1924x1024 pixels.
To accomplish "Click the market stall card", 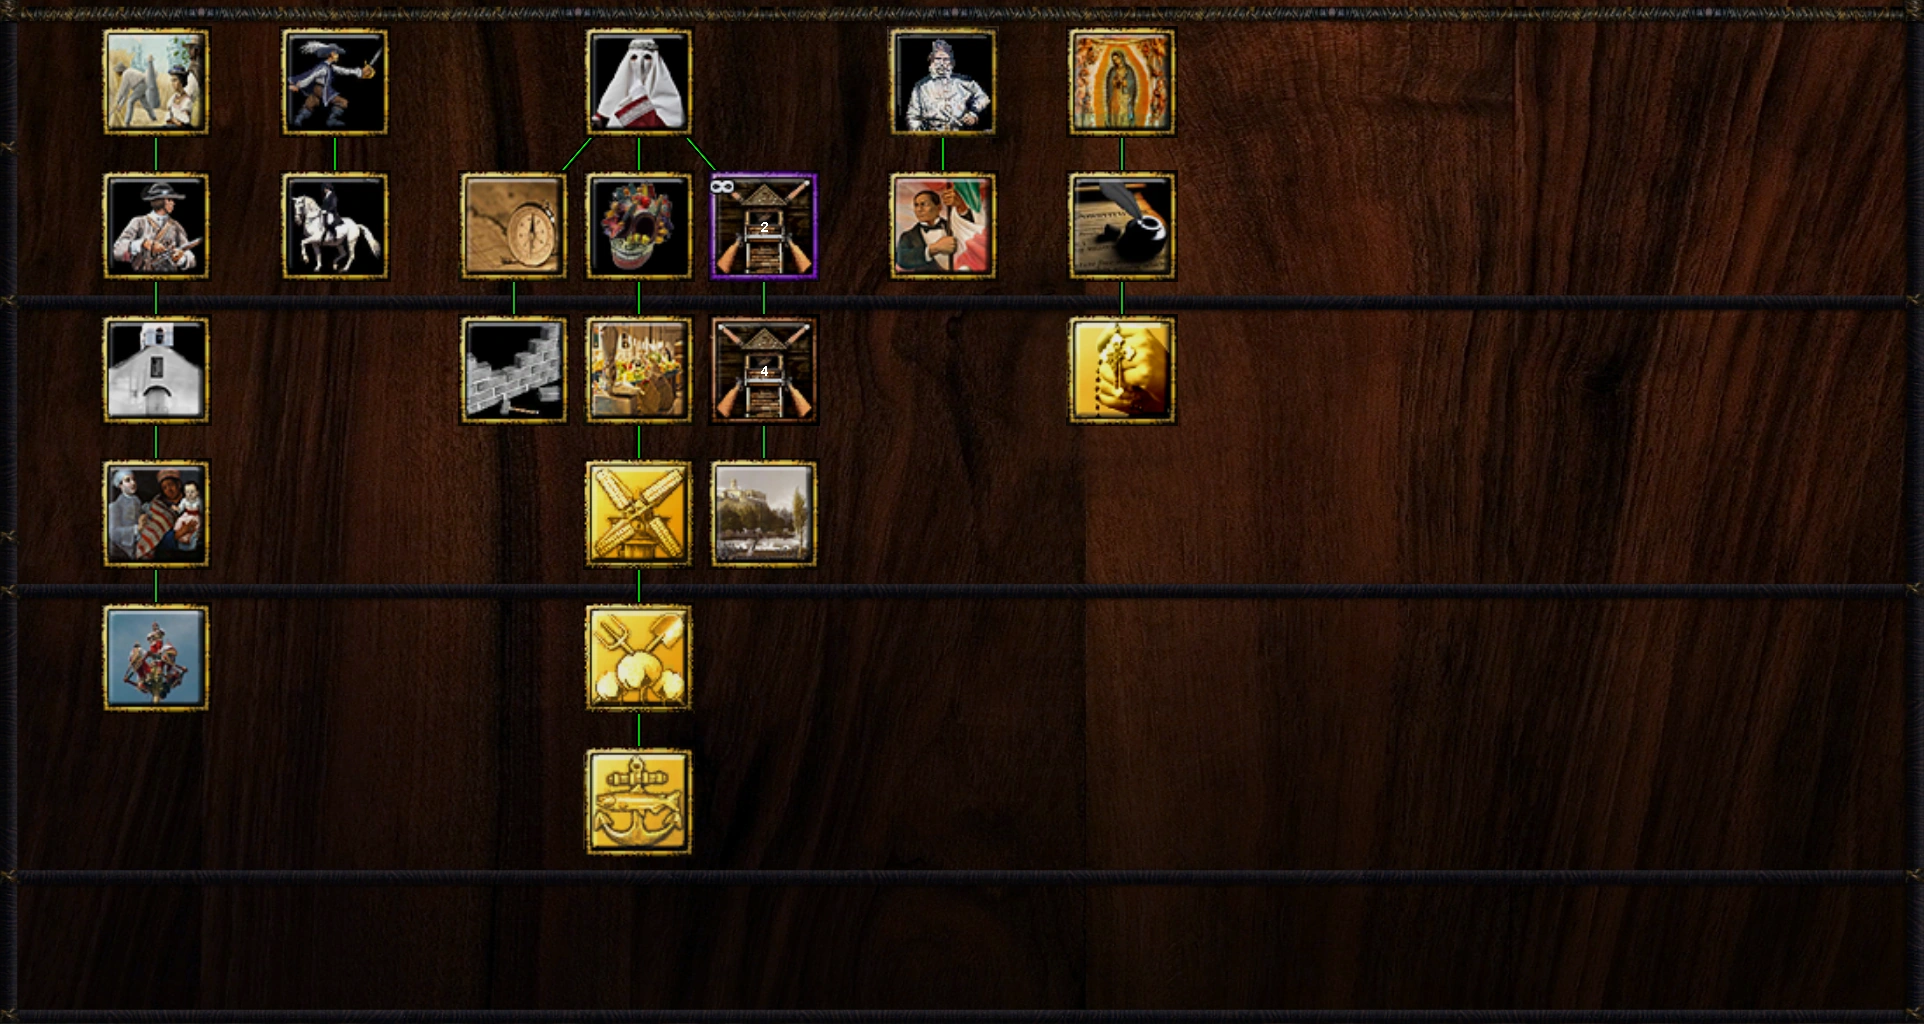I will (x=639, y=370).
